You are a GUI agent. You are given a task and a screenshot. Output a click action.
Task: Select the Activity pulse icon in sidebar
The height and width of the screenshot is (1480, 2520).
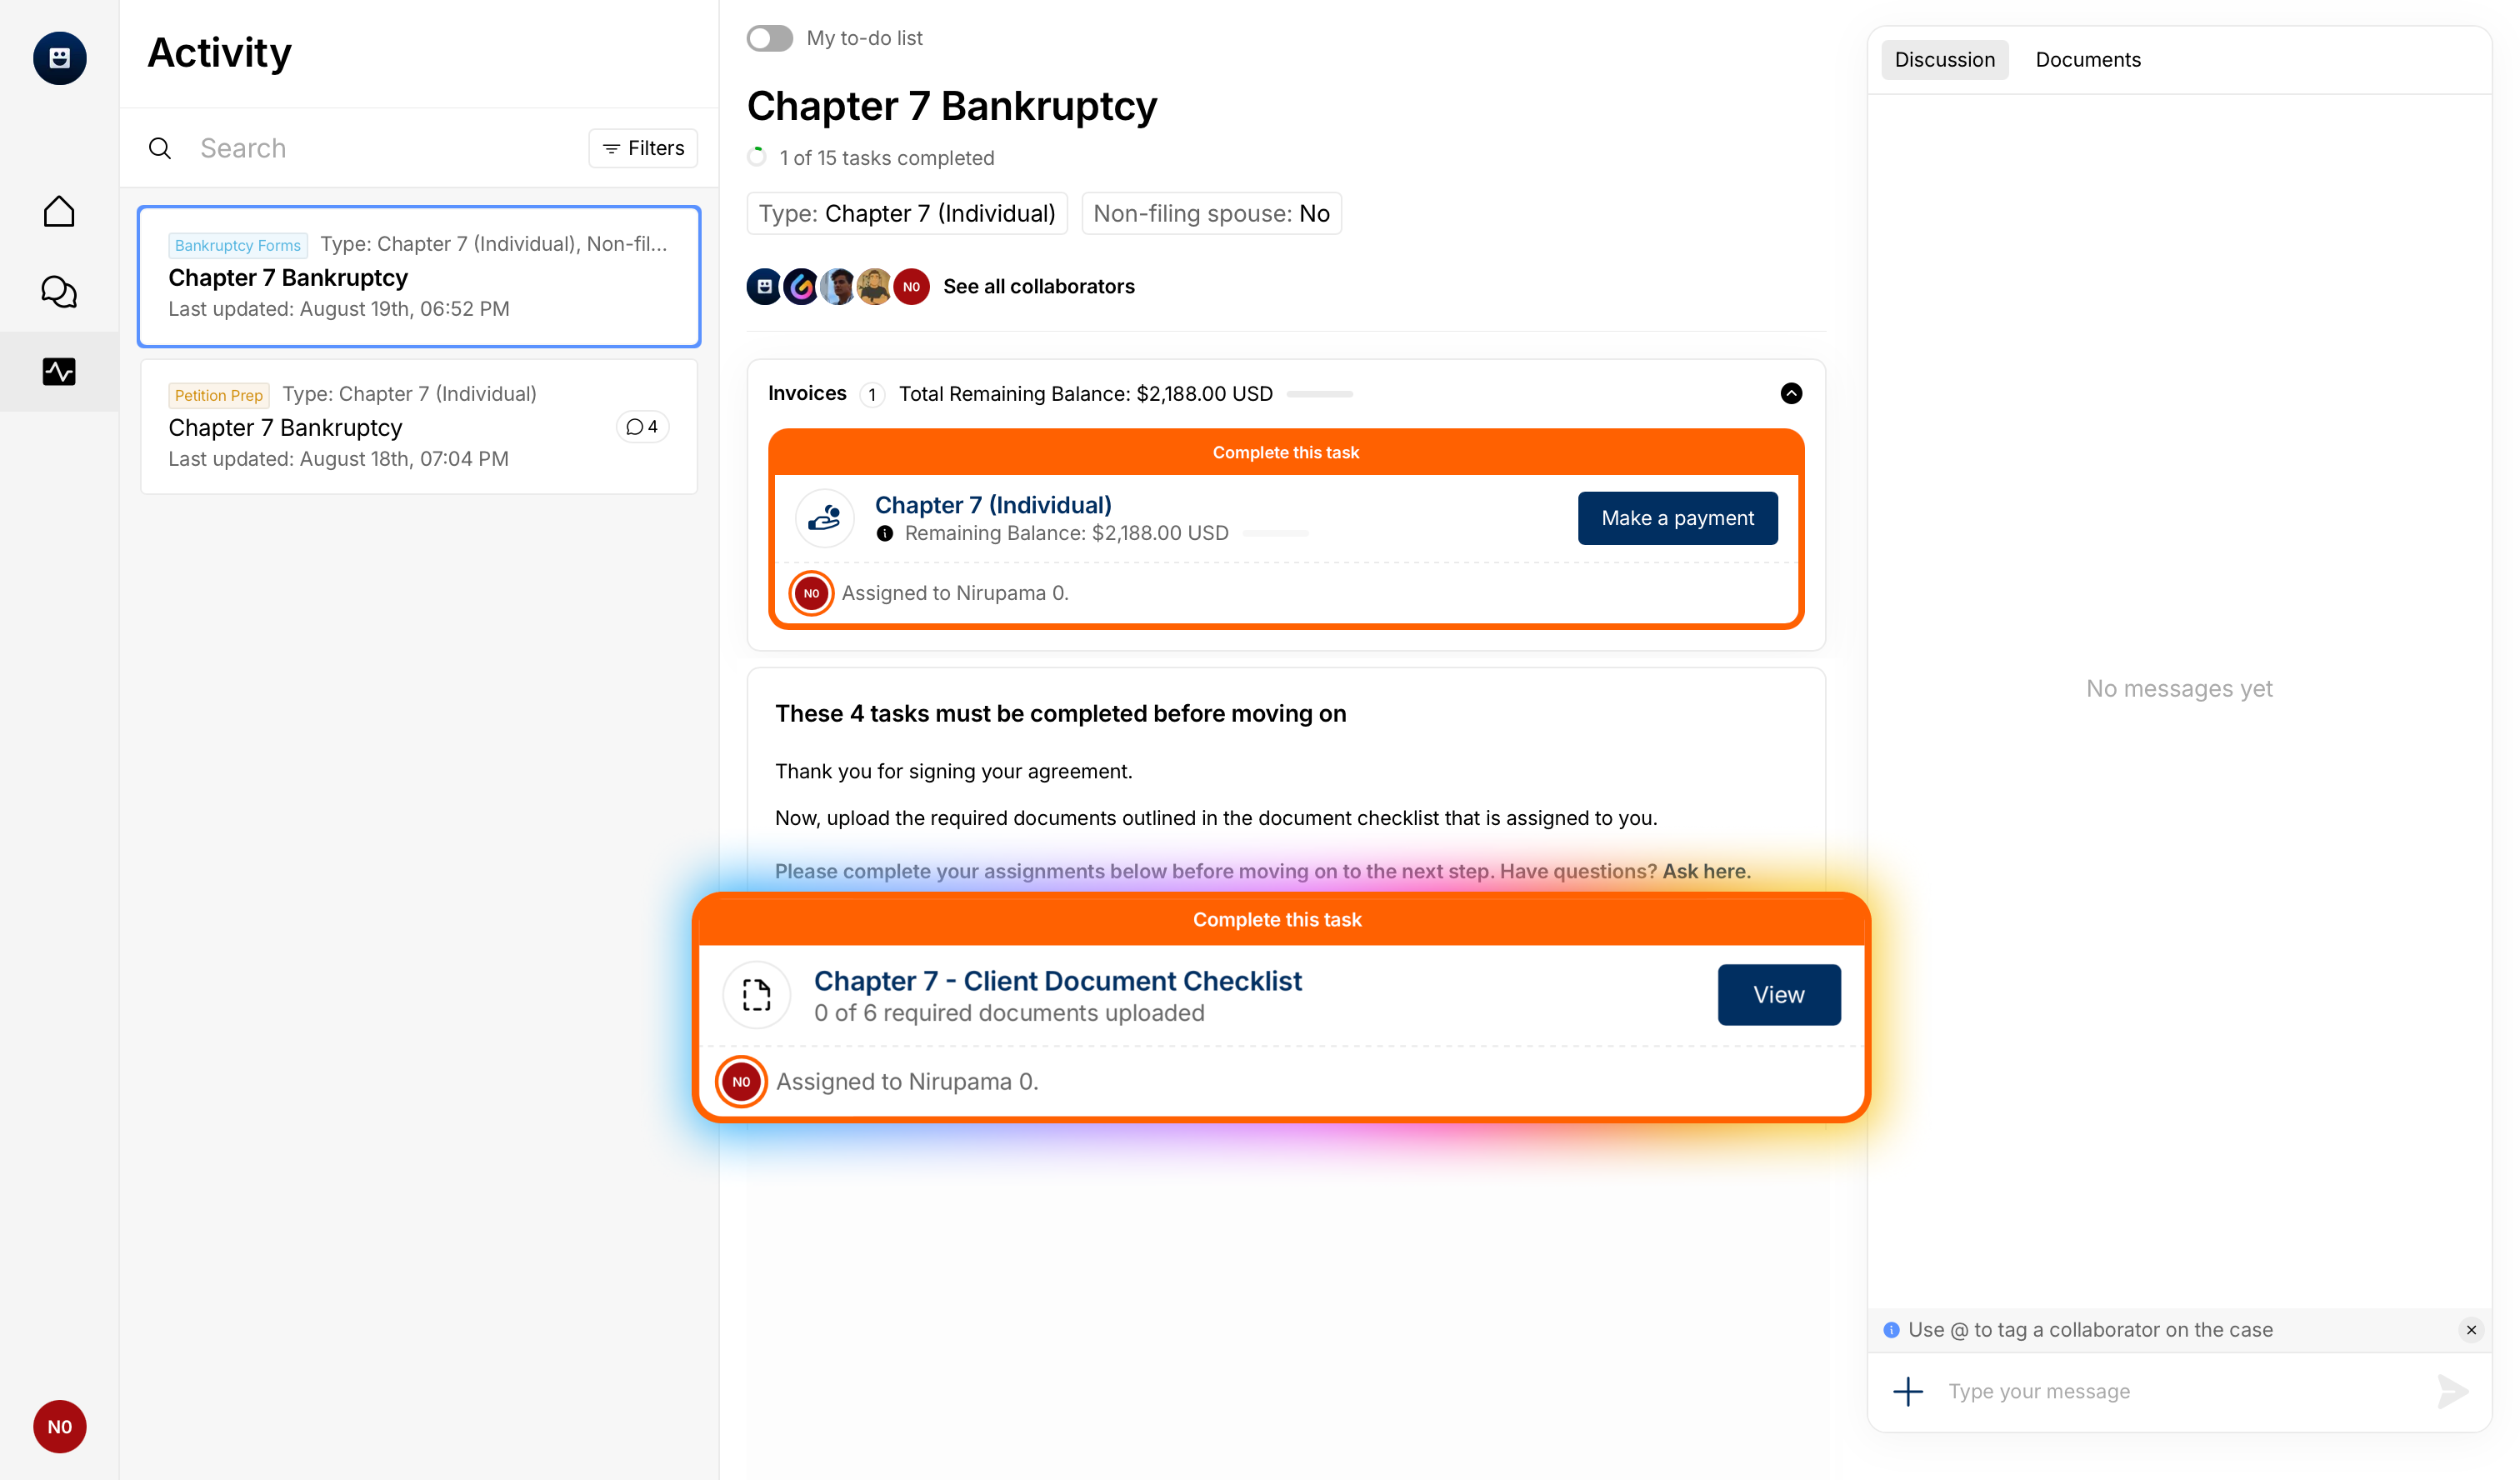59,371
